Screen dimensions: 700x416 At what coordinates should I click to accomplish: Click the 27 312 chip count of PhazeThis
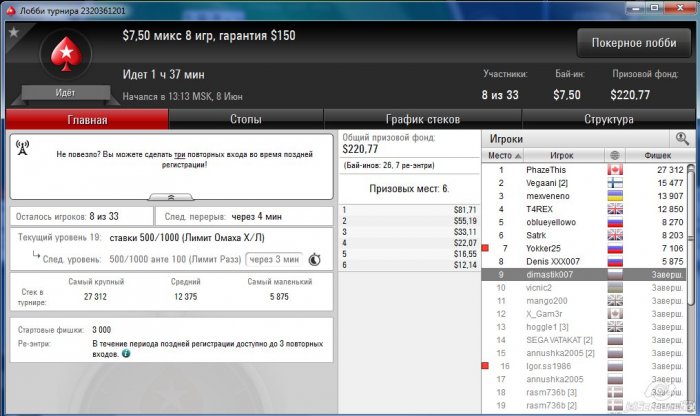tap(670, 170)
